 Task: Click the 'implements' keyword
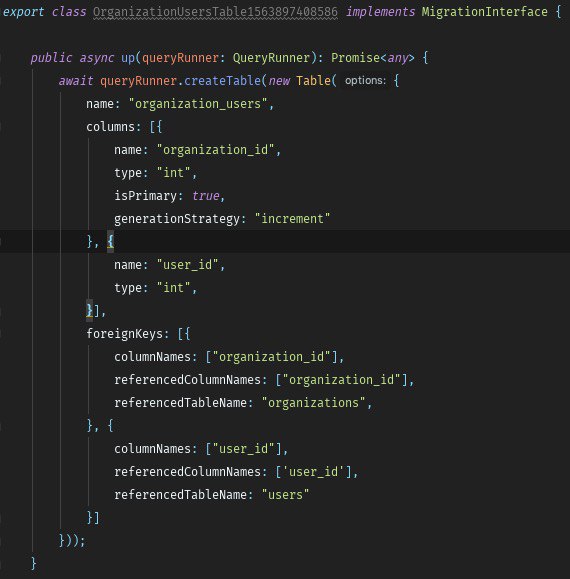[x=381, y=12]
